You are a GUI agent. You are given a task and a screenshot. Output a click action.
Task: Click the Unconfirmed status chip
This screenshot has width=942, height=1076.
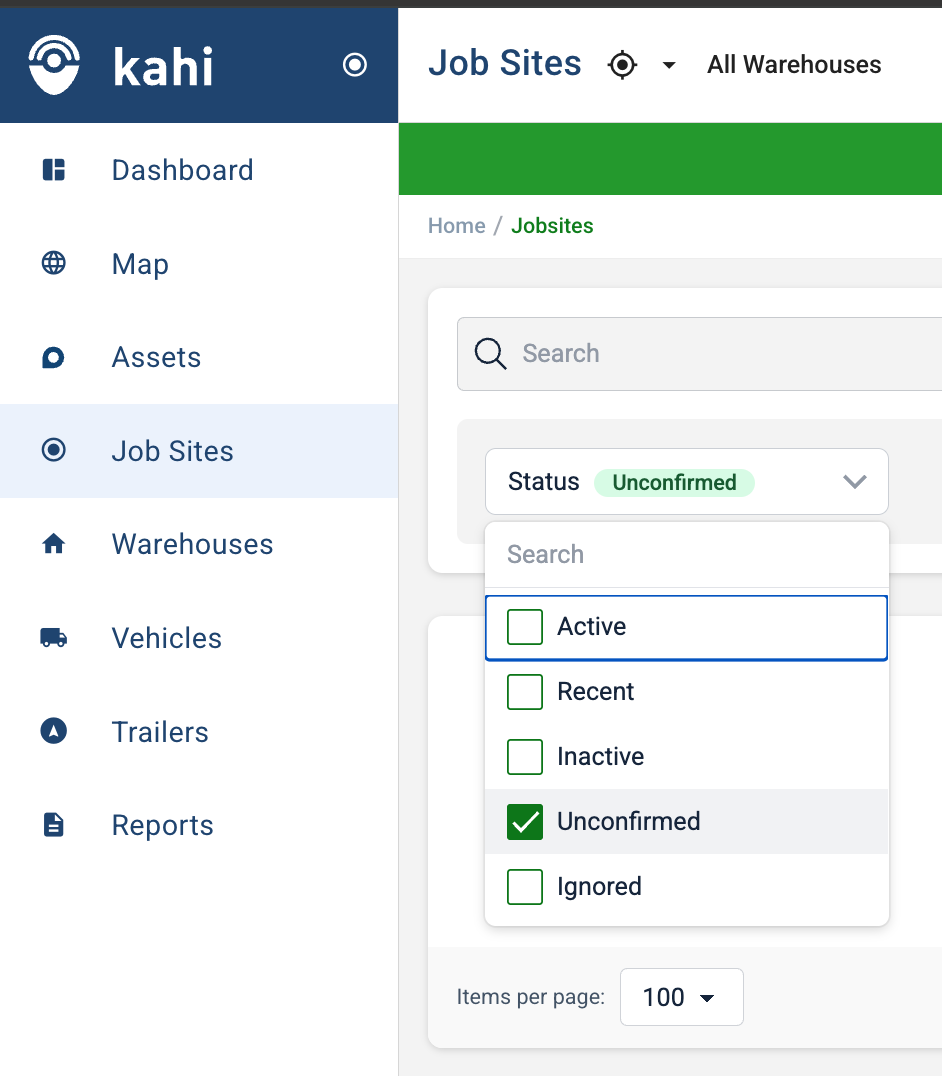(x=674, y=482)
